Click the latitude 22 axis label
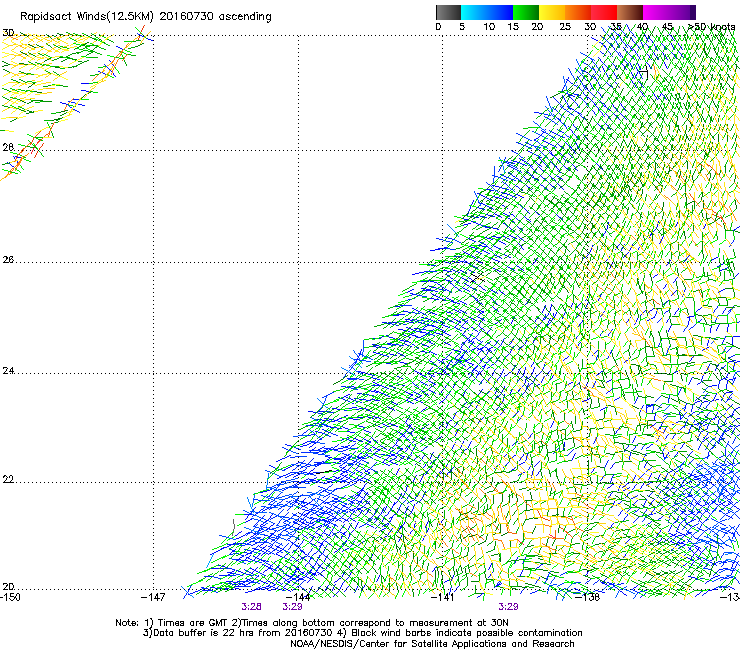This screenshot has width=740, height=650. [8, 480]
